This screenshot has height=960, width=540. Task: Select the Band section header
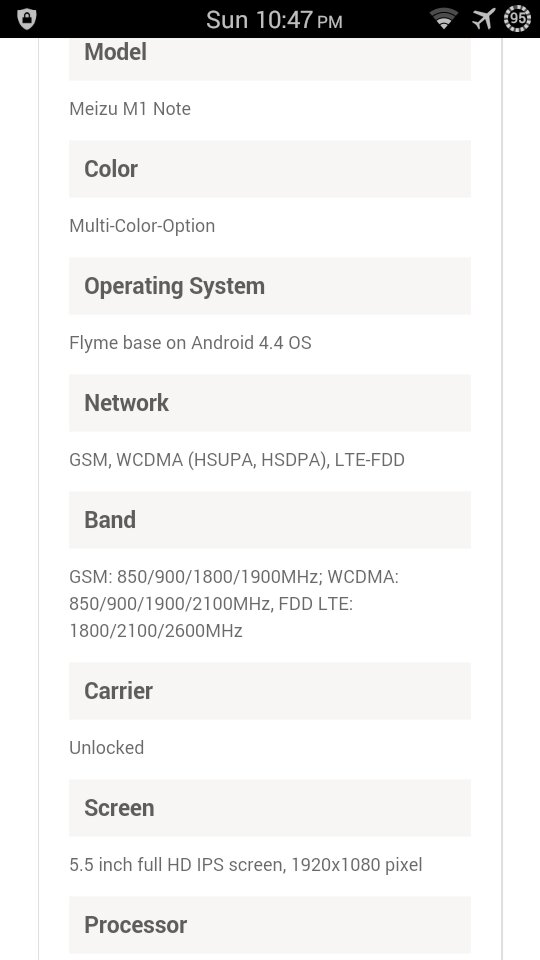pyautogui.click(x=270, y=520)
